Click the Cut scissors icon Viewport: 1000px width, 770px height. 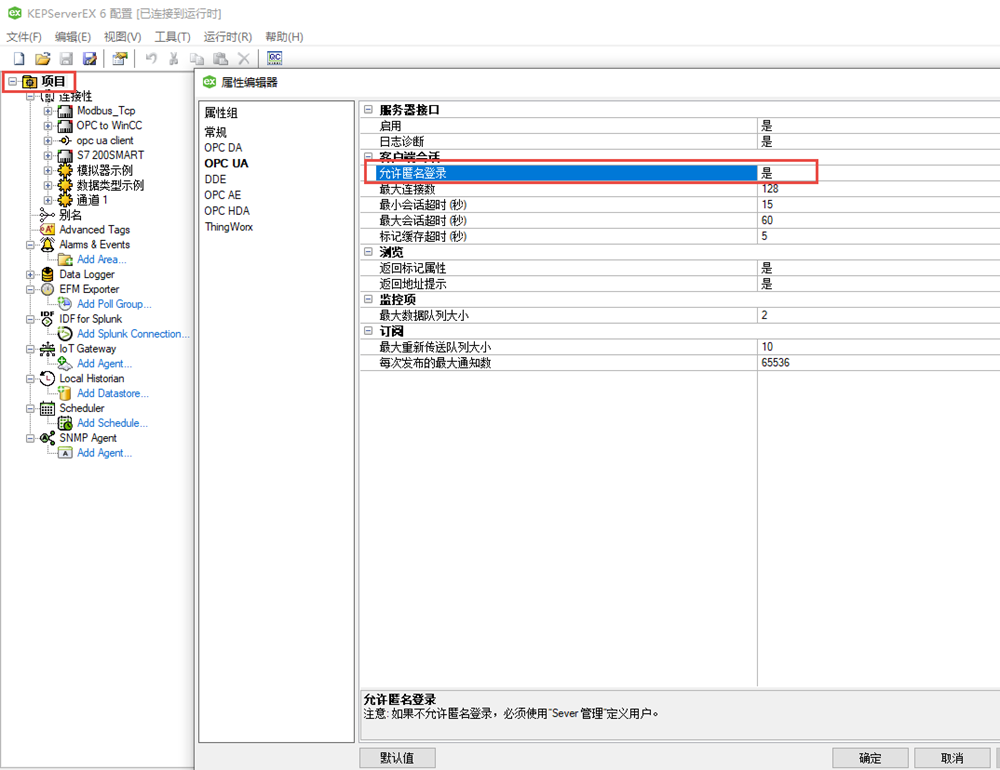[x=173, y=59]
